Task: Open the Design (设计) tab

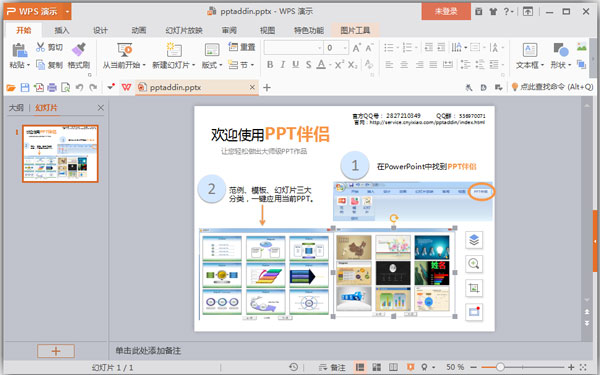Action: click(x=100, y=31)
